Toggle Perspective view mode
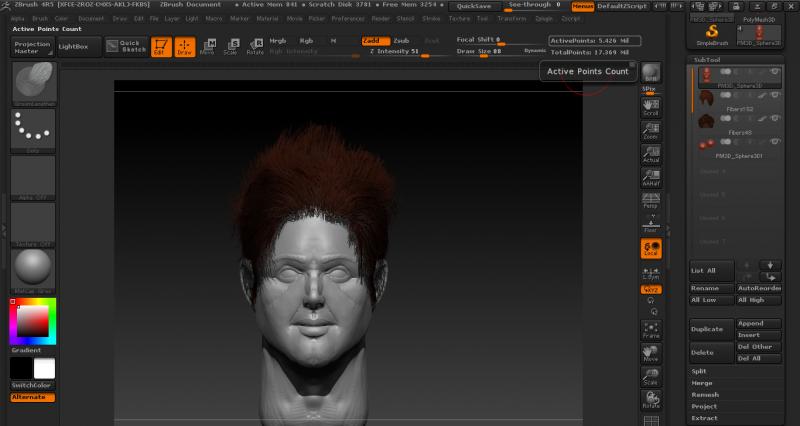The width and height of the screenshot is (800, 426). (651, 200)
